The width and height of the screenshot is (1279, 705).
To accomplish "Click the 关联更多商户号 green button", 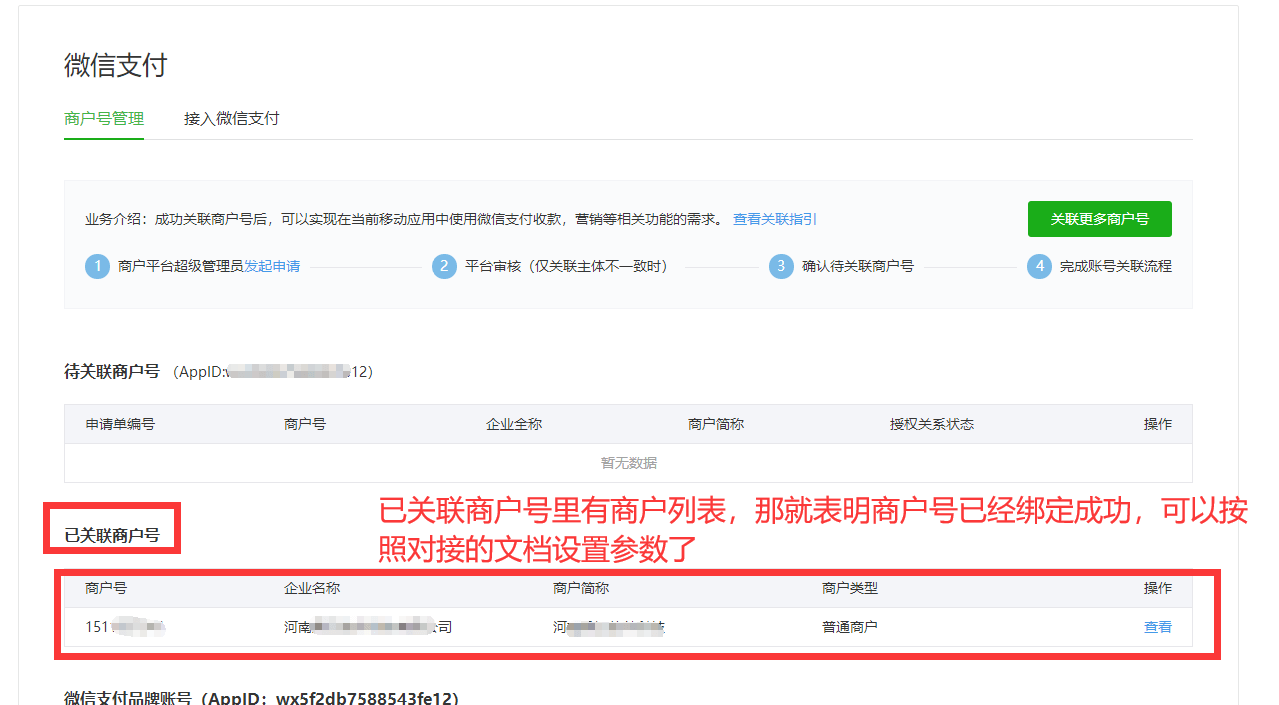I will [1099, 219].
